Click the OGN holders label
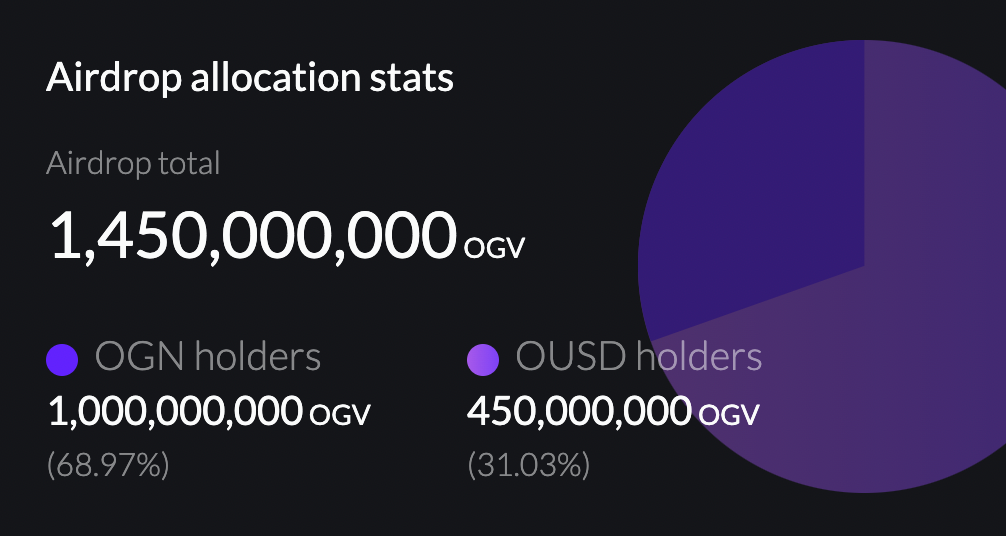This screenshot has height=536, width=1006. [208, 356]
